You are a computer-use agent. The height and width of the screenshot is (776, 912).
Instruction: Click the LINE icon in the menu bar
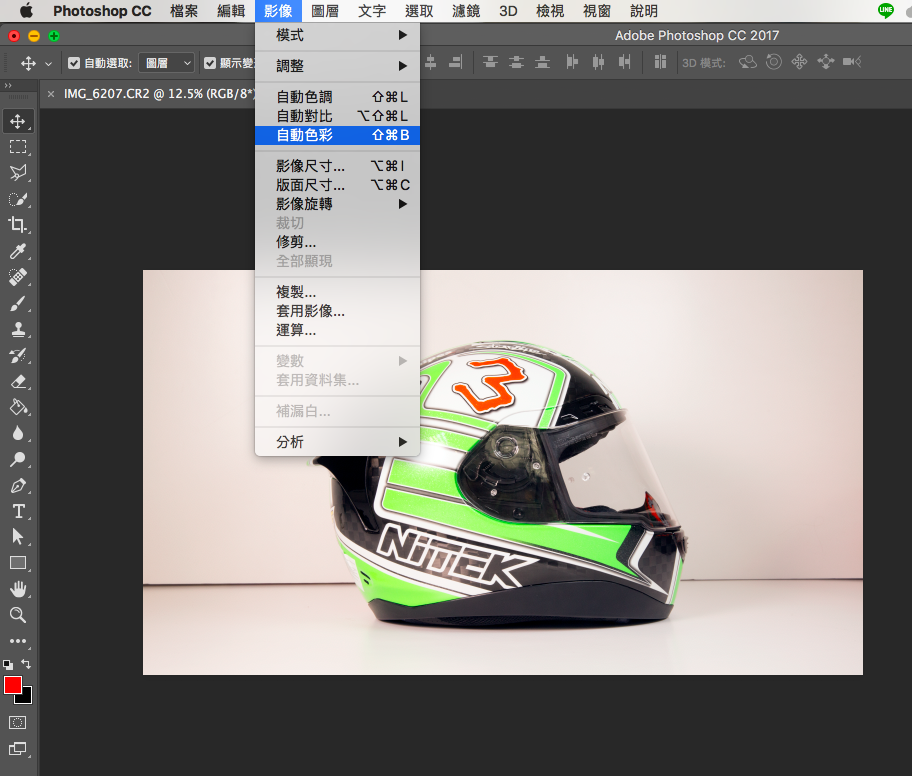pos(886,10)
